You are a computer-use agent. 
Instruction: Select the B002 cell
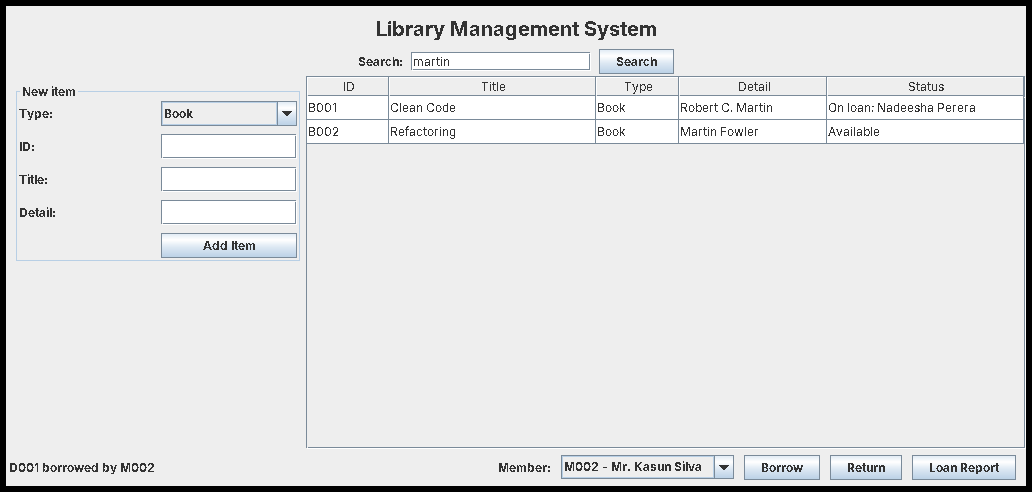point(348,132)
